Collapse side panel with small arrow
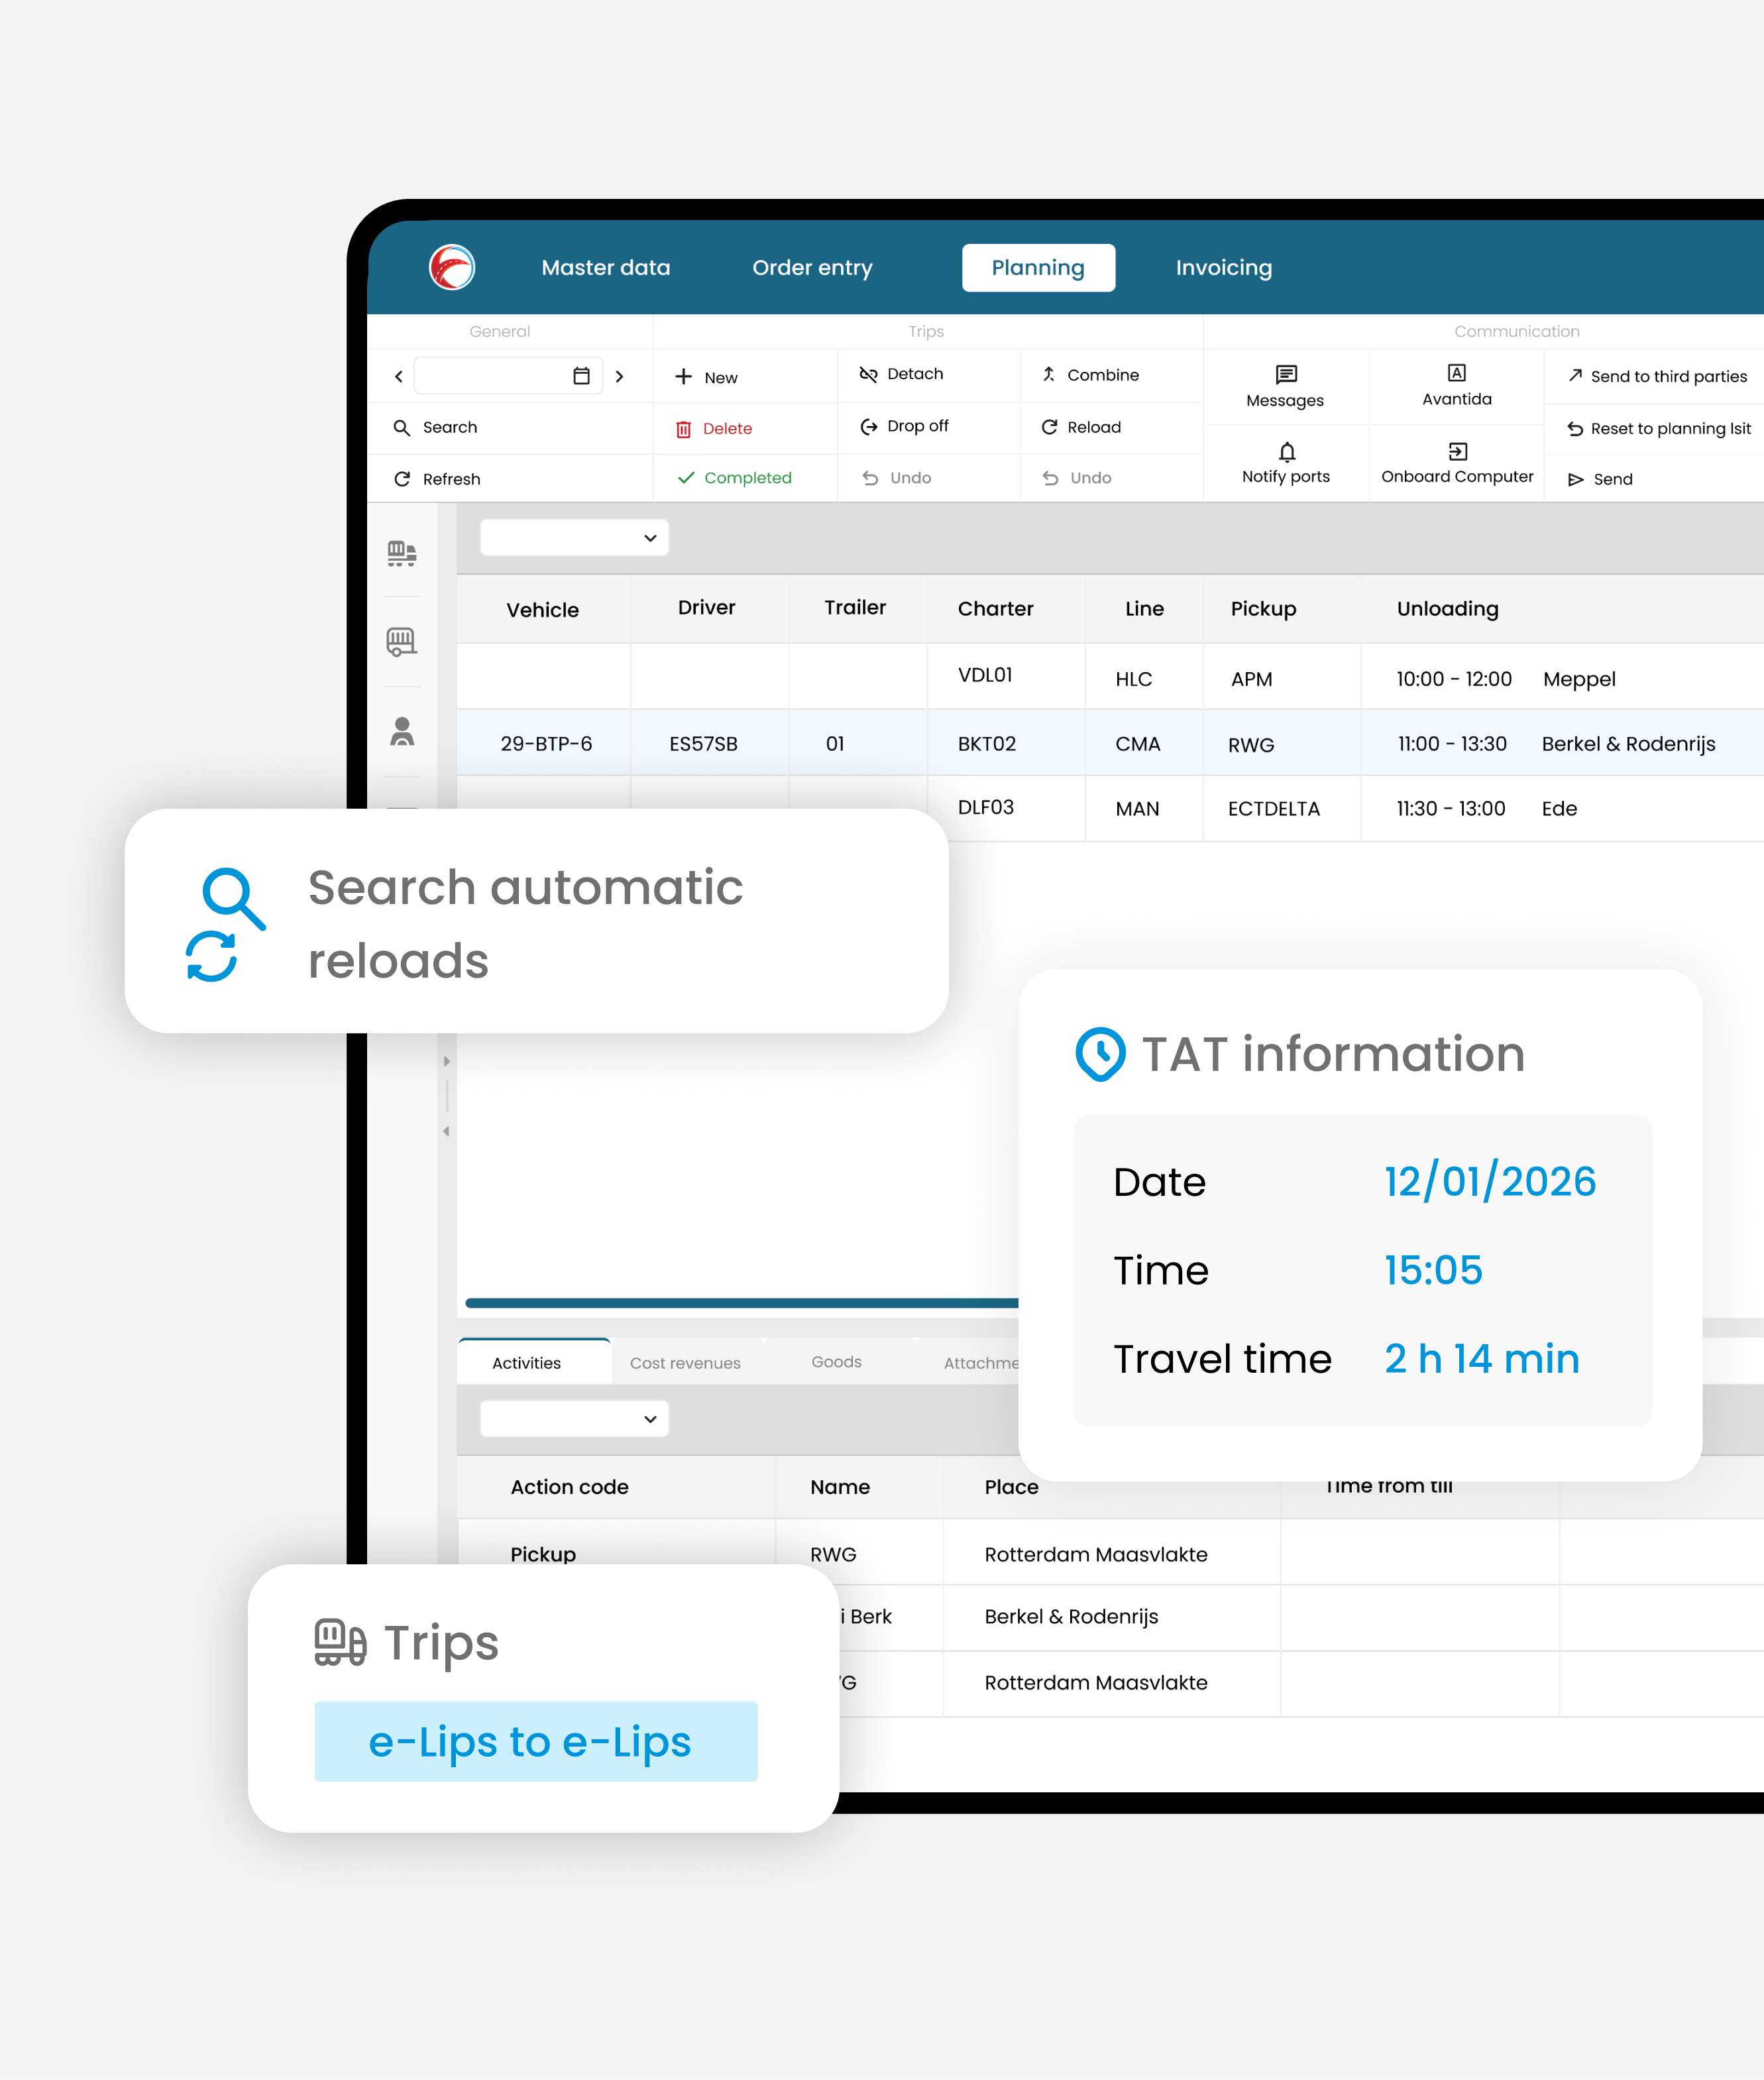Image resolution: width=1764 pixels, height=2080 pixels. point(446,1131)
